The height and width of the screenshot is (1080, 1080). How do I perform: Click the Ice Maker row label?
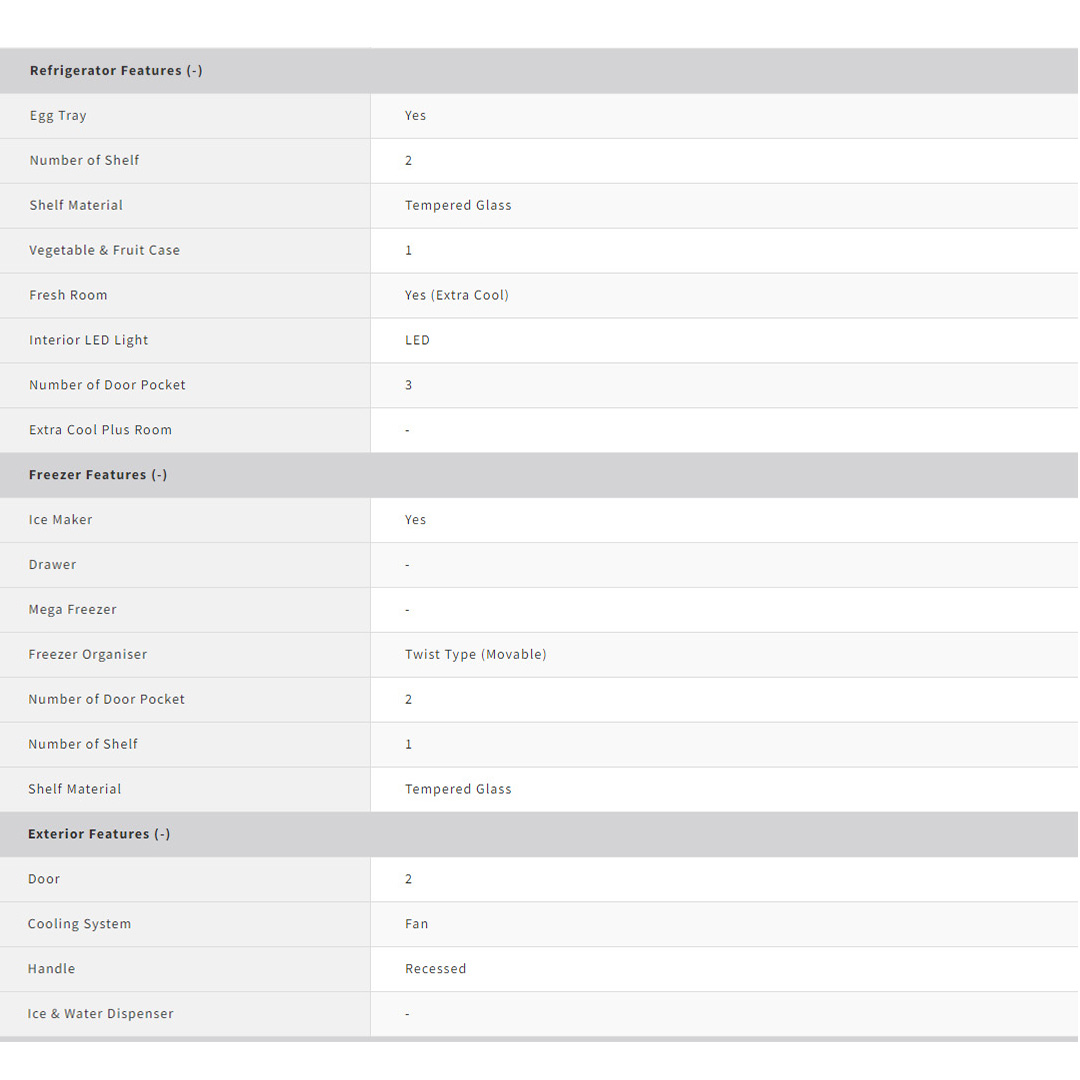pos(60,520)
